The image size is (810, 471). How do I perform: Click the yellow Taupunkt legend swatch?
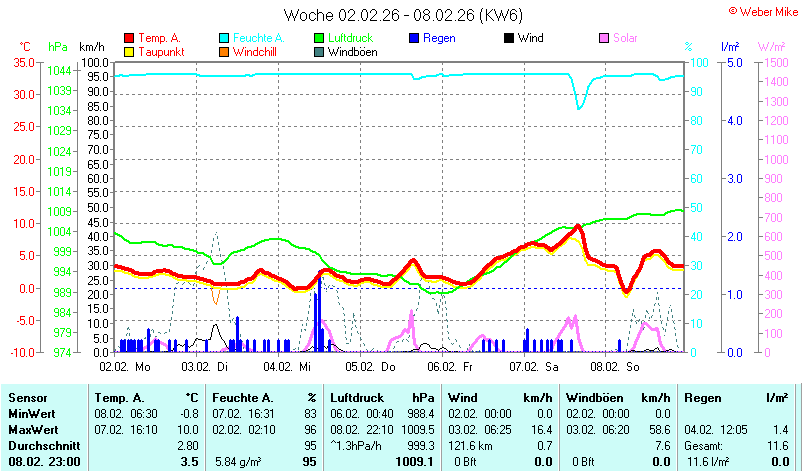[x=129, y=52]
